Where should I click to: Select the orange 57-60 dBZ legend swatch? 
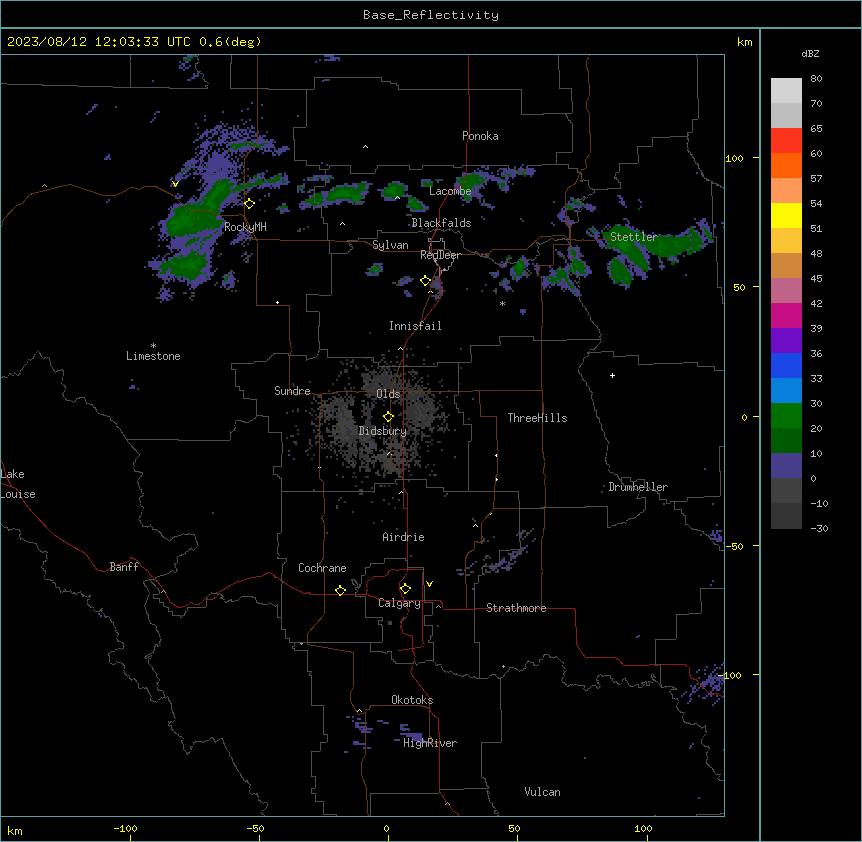[x=786, y=165]
